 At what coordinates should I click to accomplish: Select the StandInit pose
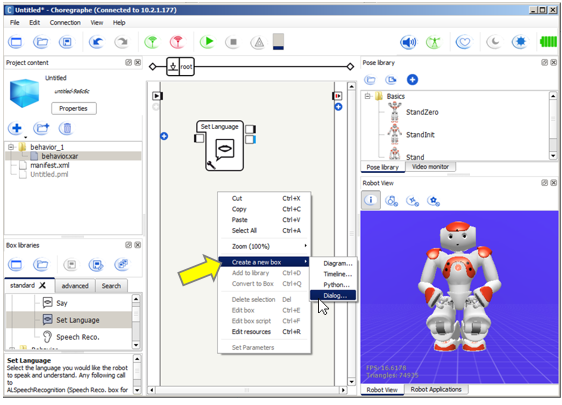(420, 135)
